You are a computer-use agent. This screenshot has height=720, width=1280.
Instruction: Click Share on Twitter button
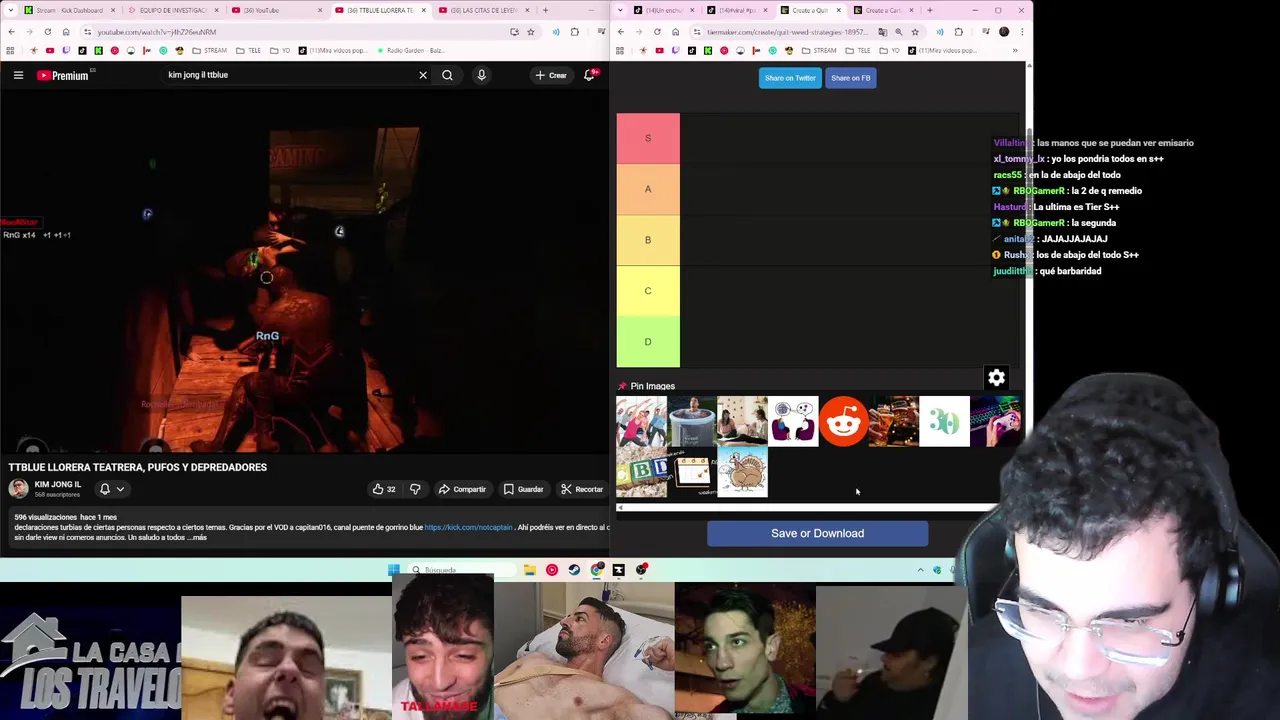(x=790, y=78)
